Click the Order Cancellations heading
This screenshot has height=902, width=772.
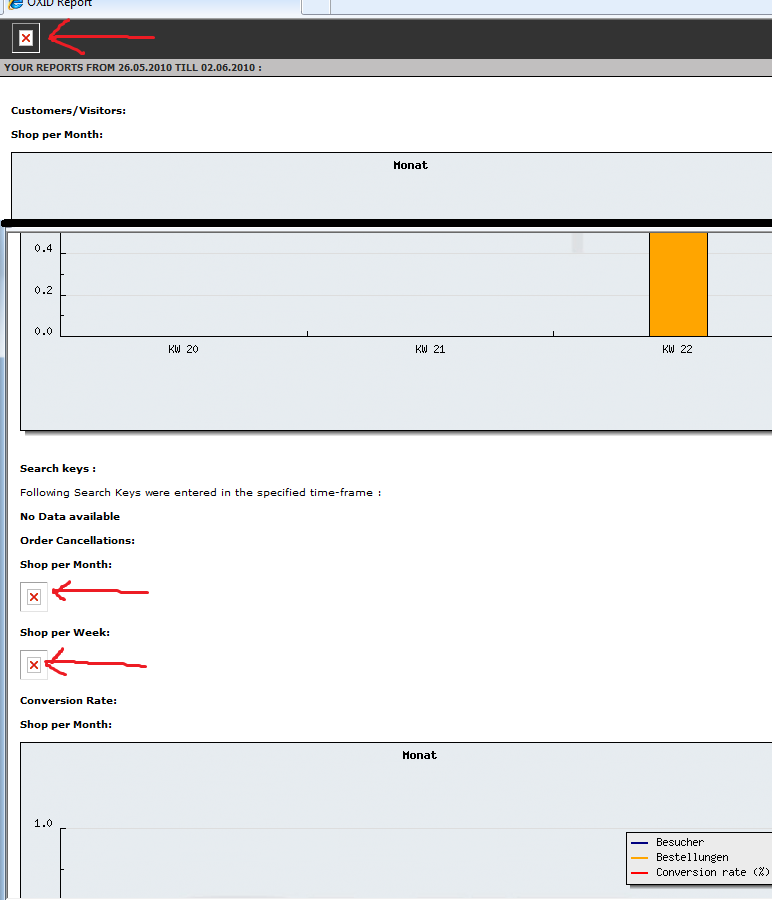(77, 540)
